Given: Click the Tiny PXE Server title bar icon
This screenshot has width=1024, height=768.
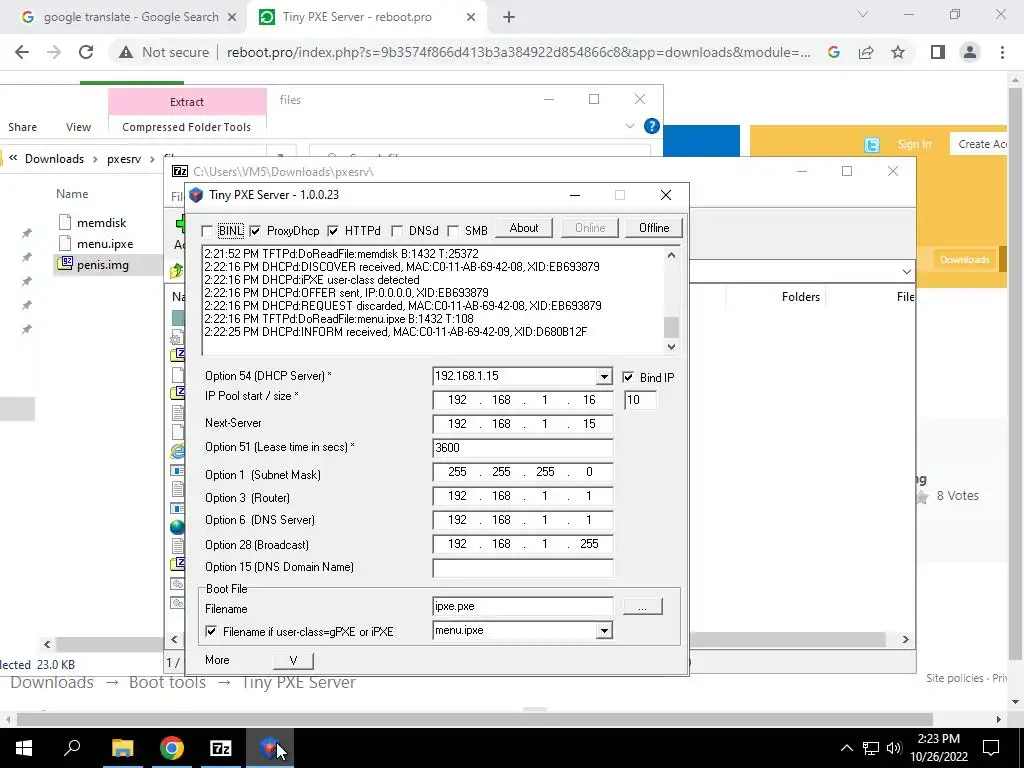Looking at the screenshot, I should click(196, 195).
